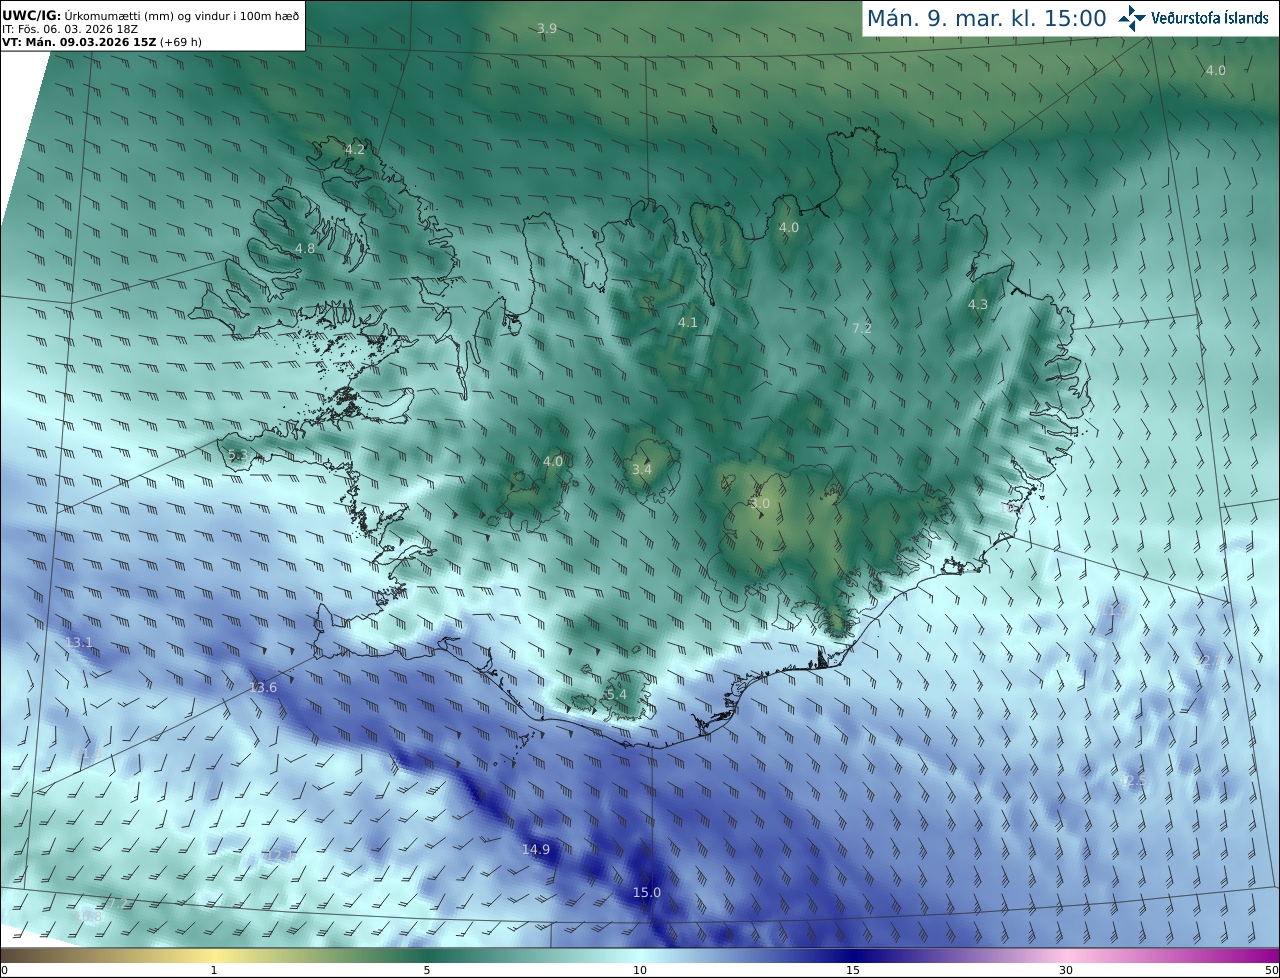The height and width of the screenshot is (978, 1280).
Task: Click the 13.6 value on the map
Action: [x=263, y=687]
